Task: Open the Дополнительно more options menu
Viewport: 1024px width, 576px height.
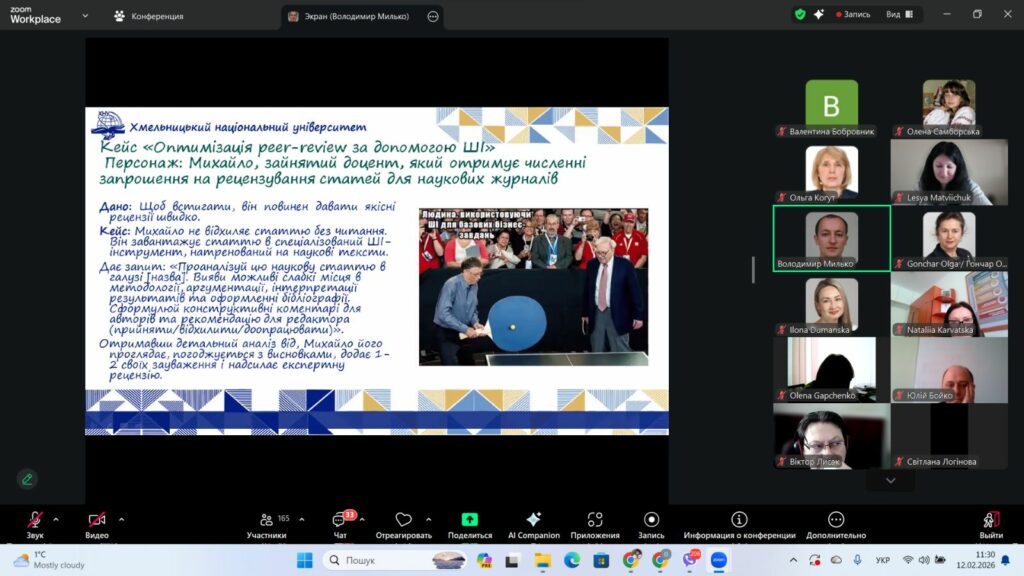Action: pyautogui.click(x=836, y=521)
